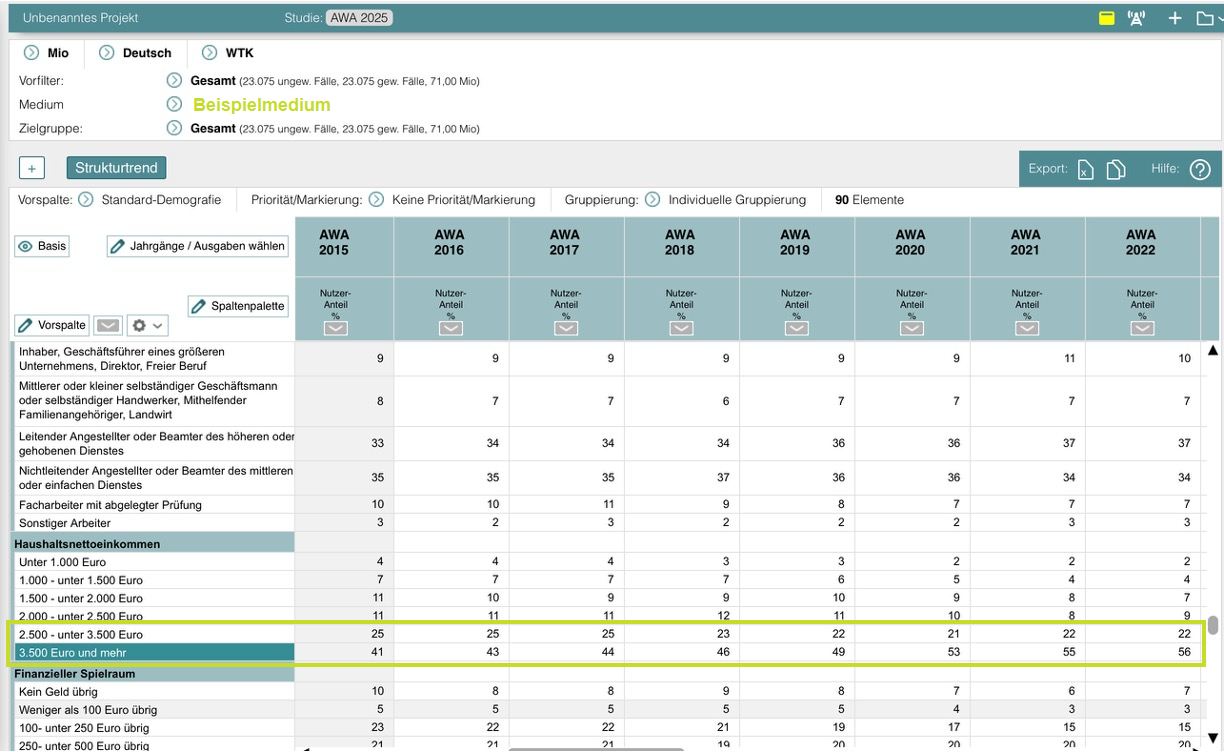Screen dimensions: 1224x752
Task: Toggle Basis visibility with eye button
Action: click(x=41, y=246)
